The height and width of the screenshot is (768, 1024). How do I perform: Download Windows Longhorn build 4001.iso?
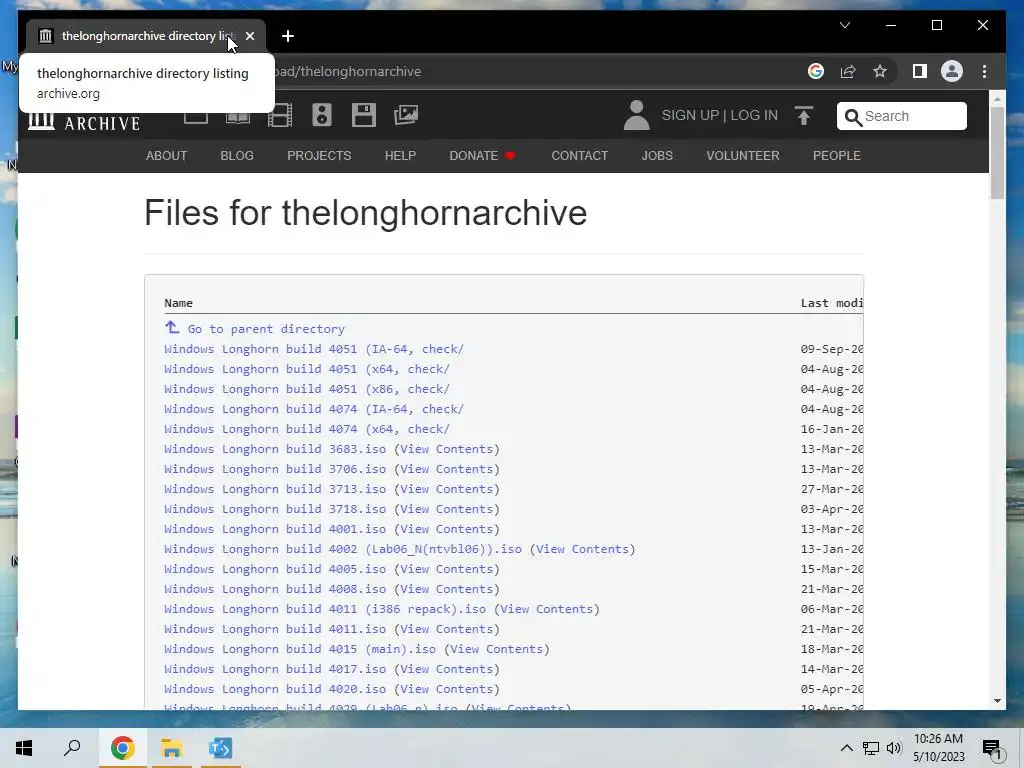coord(275,529)
